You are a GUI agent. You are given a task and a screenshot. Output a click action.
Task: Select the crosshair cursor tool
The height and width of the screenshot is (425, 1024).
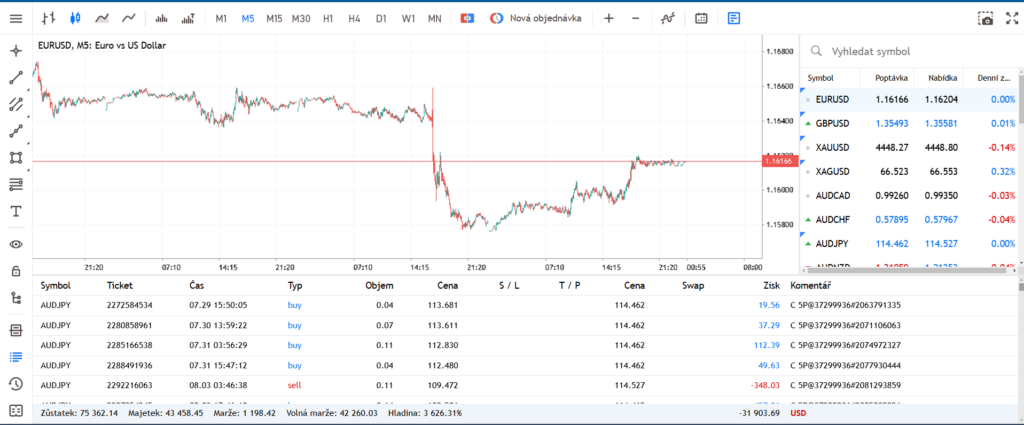(16, 51)
